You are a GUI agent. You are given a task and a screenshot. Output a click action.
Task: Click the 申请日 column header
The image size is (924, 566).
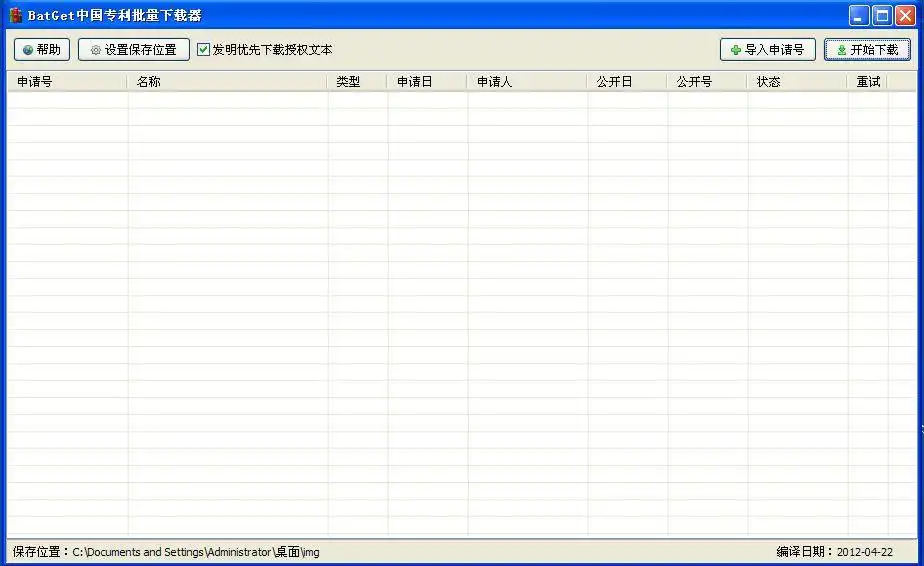pyautogui.click(x=427, y=81)
